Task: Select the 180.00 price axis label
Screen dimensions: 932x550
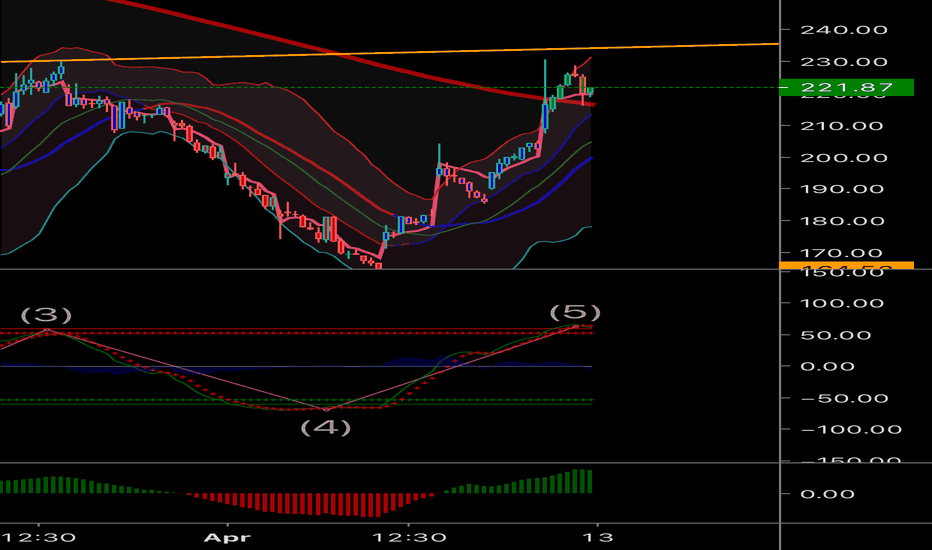Action: [x=844, y=221]
